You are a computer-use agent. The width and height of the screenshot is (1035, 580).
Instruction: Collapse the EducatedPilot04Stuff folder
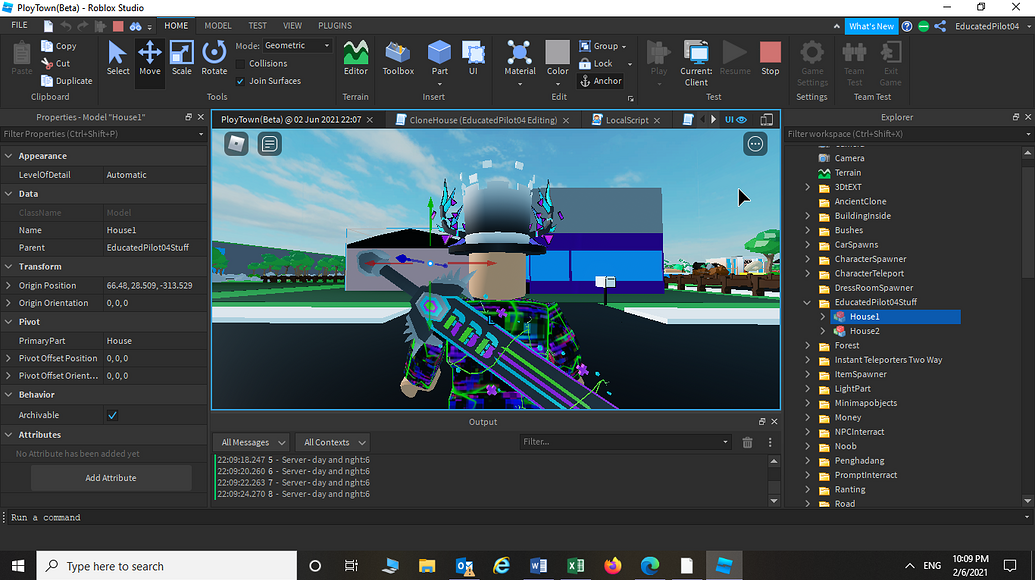click(x=807, y=302)
